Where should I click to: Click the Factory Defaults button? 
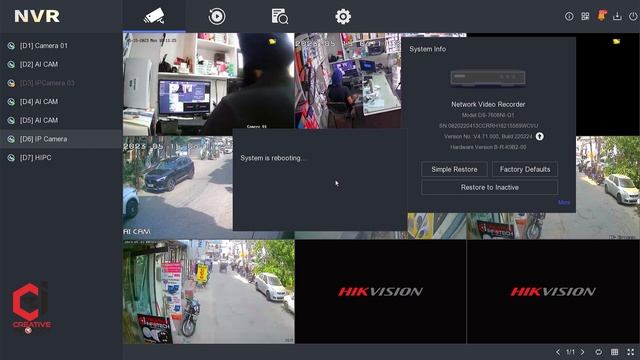point(525,169)
